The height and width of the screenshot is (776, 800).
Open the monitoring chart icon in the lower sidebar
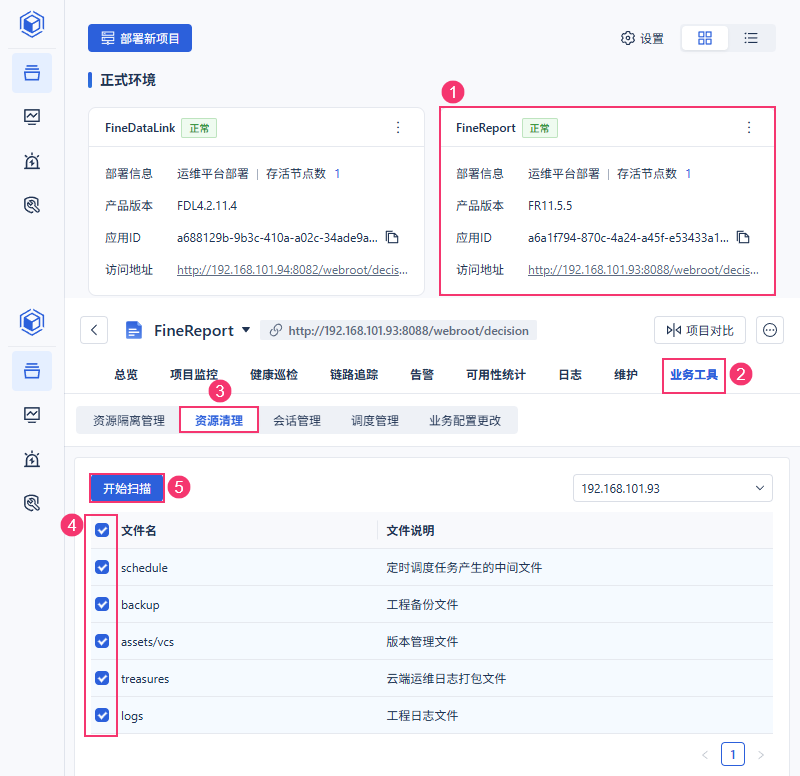[x=32, y=415]
